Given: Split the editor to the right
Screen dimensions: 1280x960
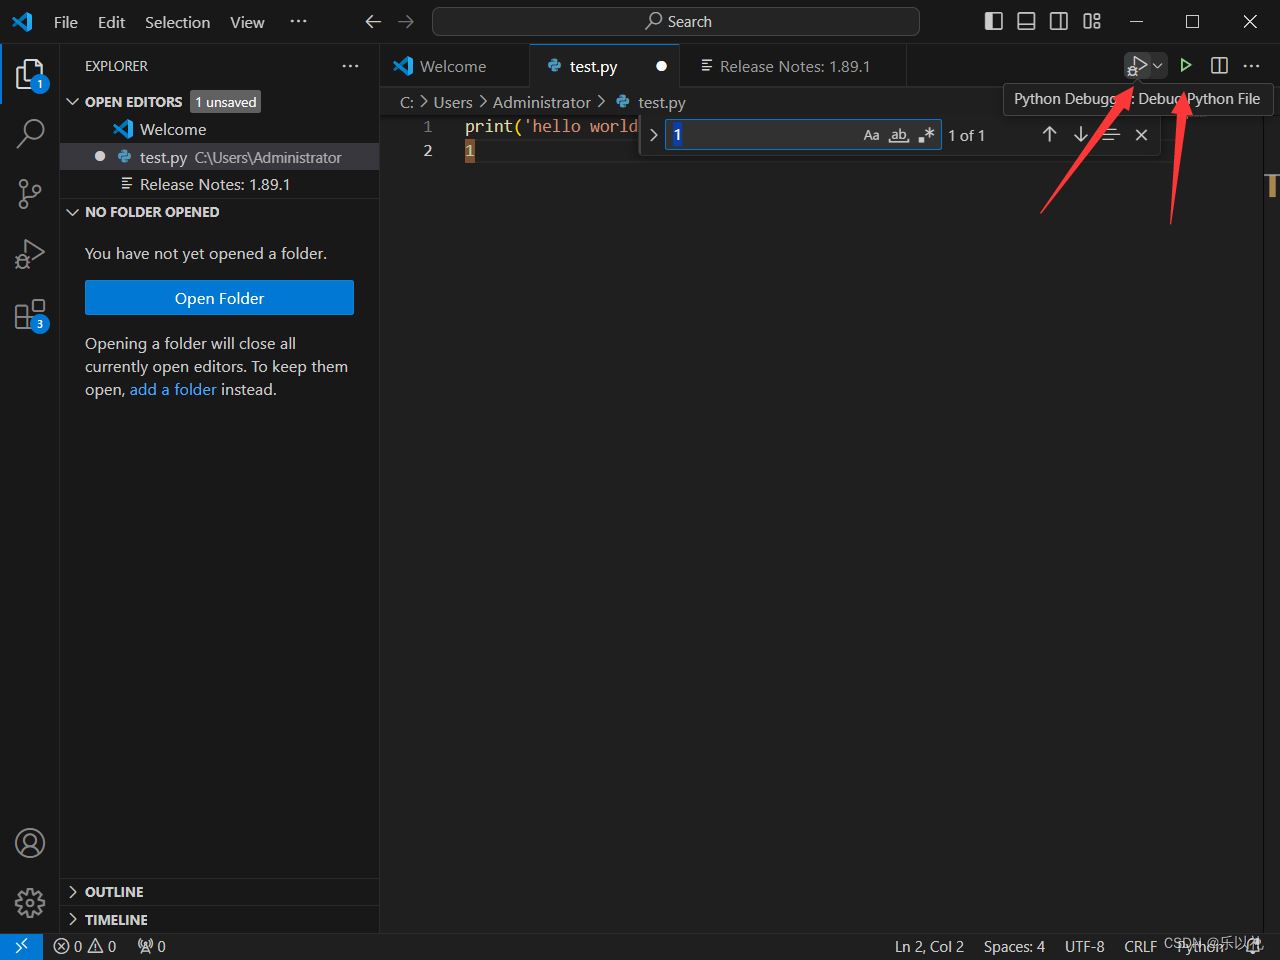Looking at the screenshot, I should click(1219, 65).
